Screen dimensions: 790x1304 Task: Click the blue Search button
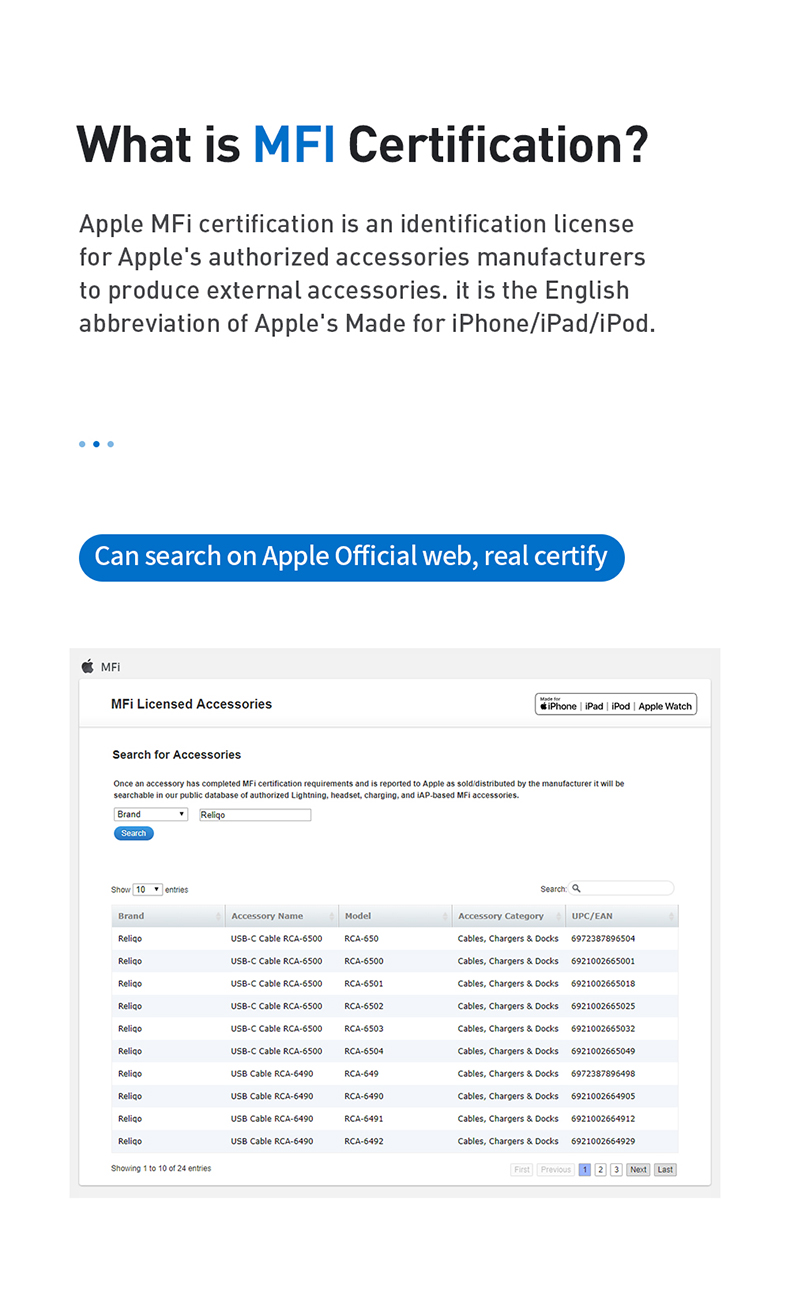click(x=134, y=833)
